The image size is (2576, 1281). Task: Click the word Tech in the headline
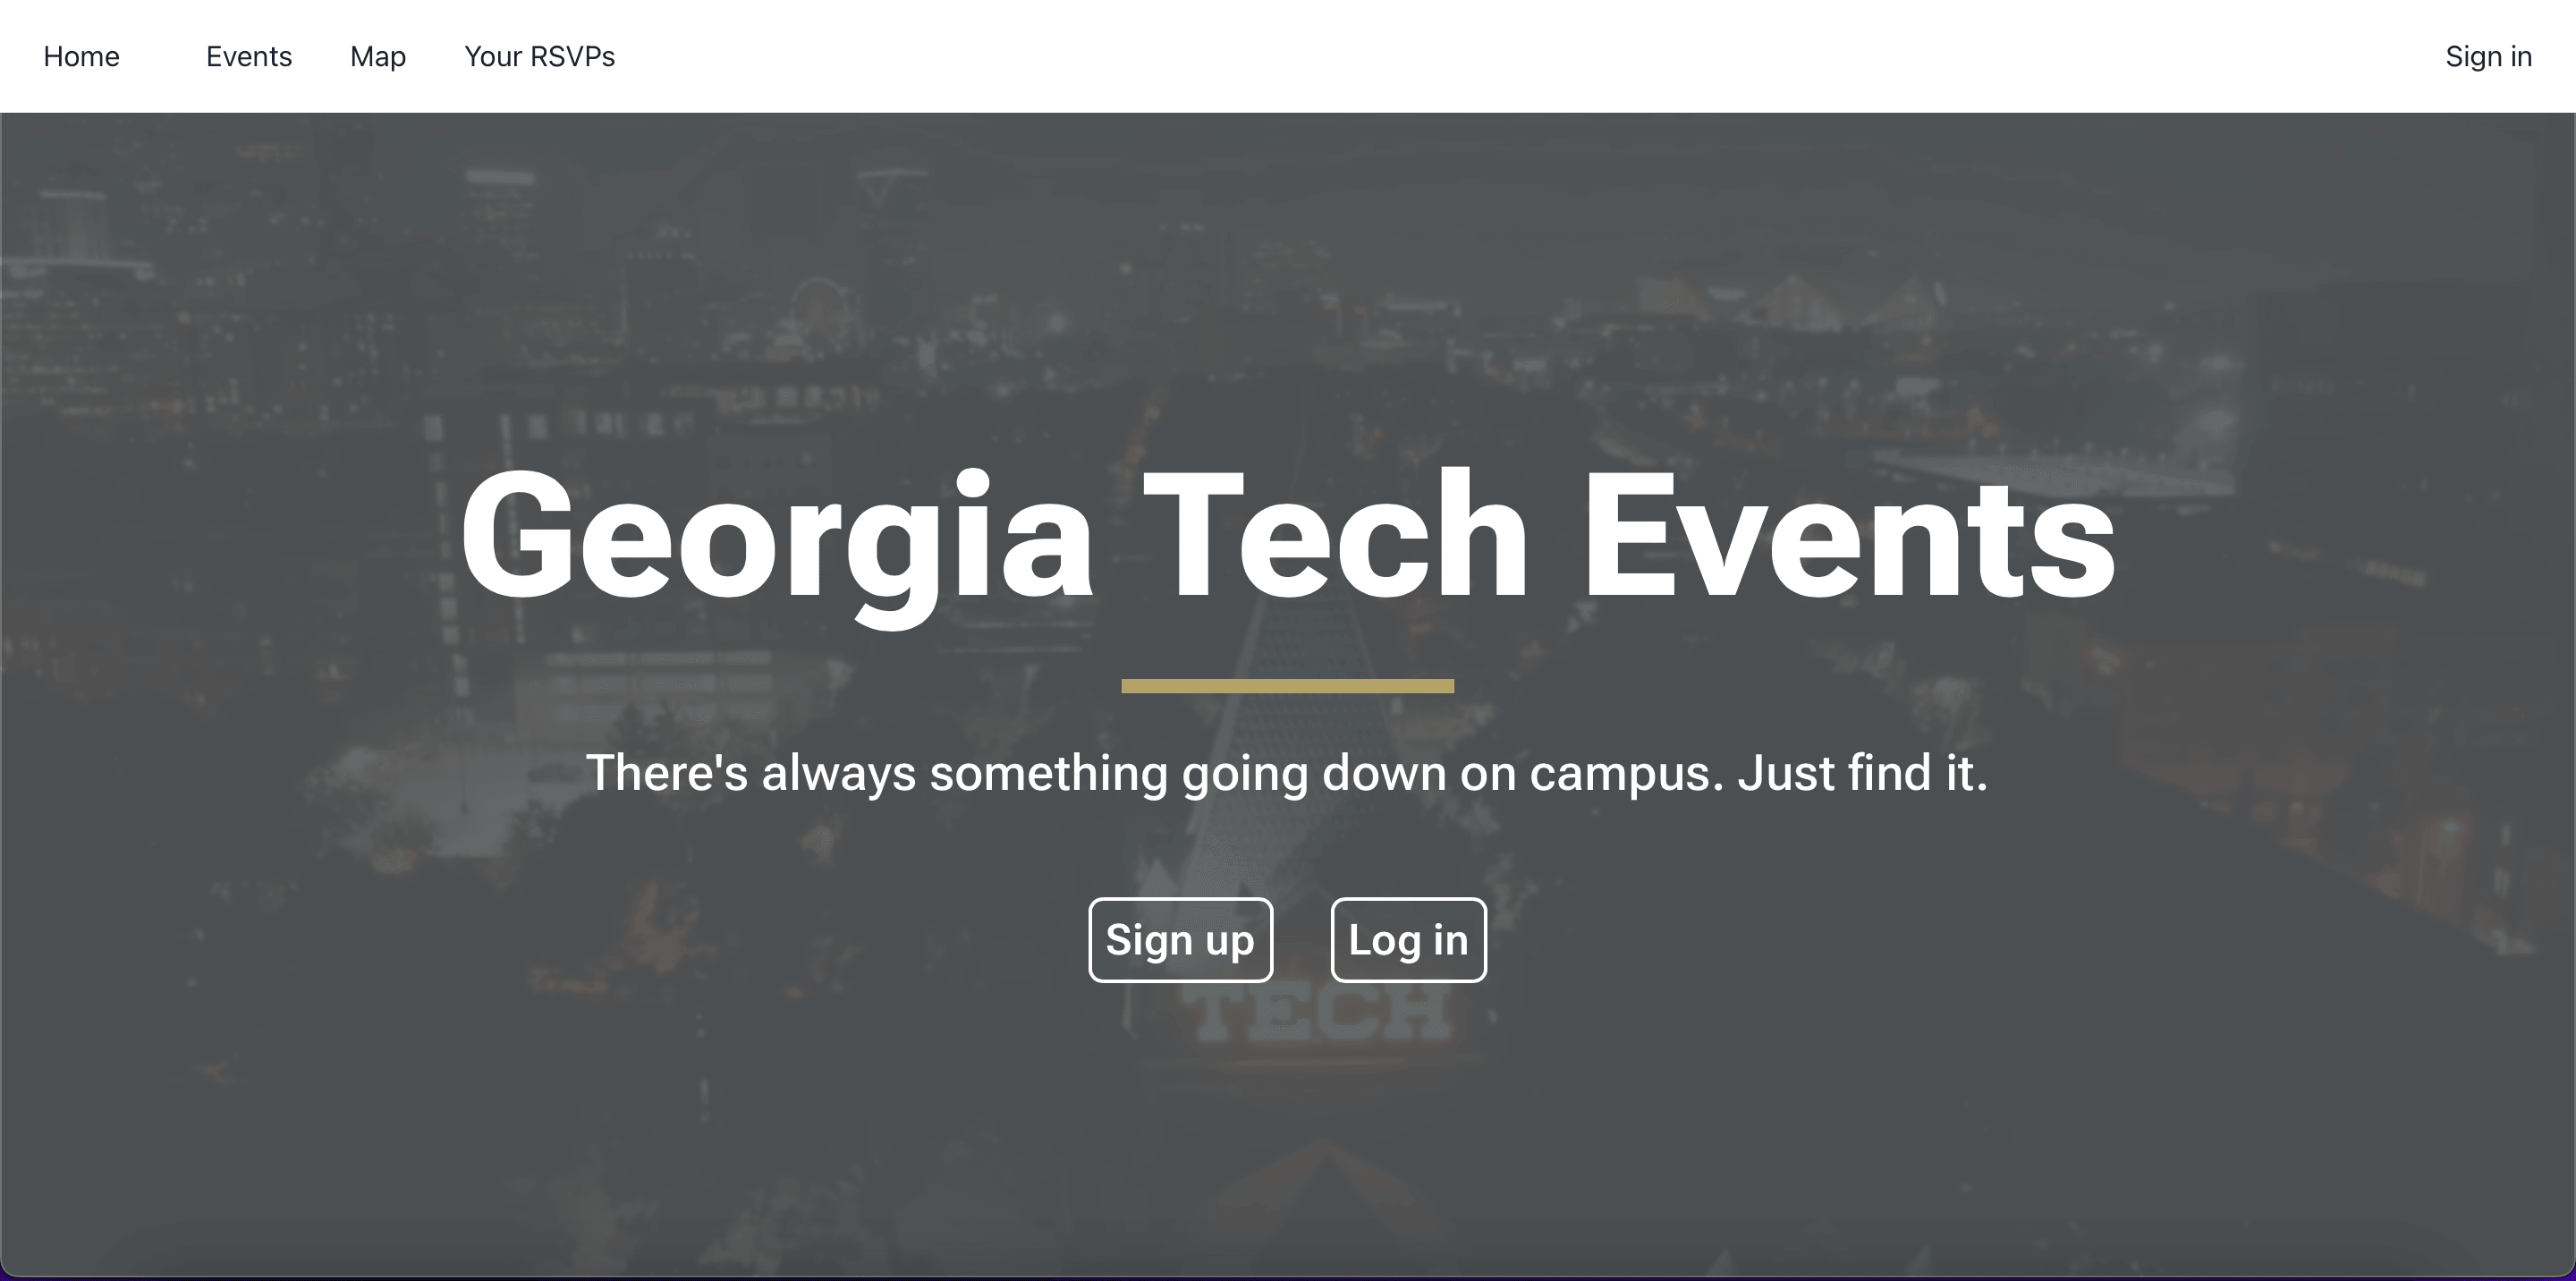(x=1336, y=535)
